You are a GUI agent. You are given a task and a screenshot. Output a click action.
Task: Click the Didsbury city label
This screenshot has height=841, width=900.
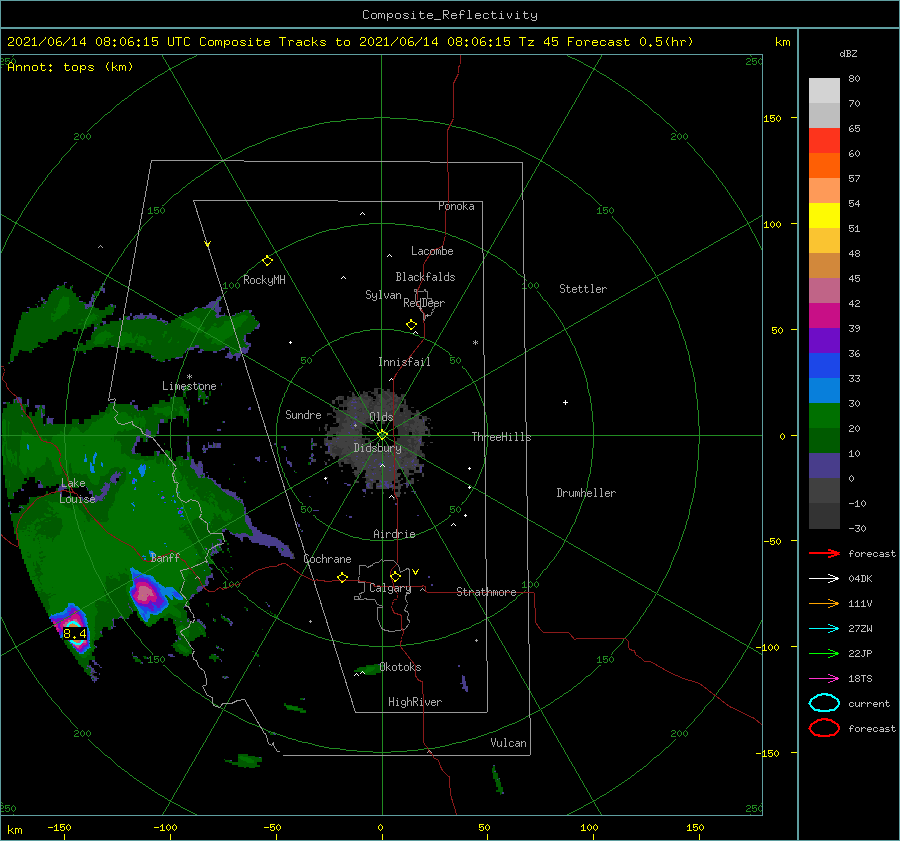click(377, 448)
